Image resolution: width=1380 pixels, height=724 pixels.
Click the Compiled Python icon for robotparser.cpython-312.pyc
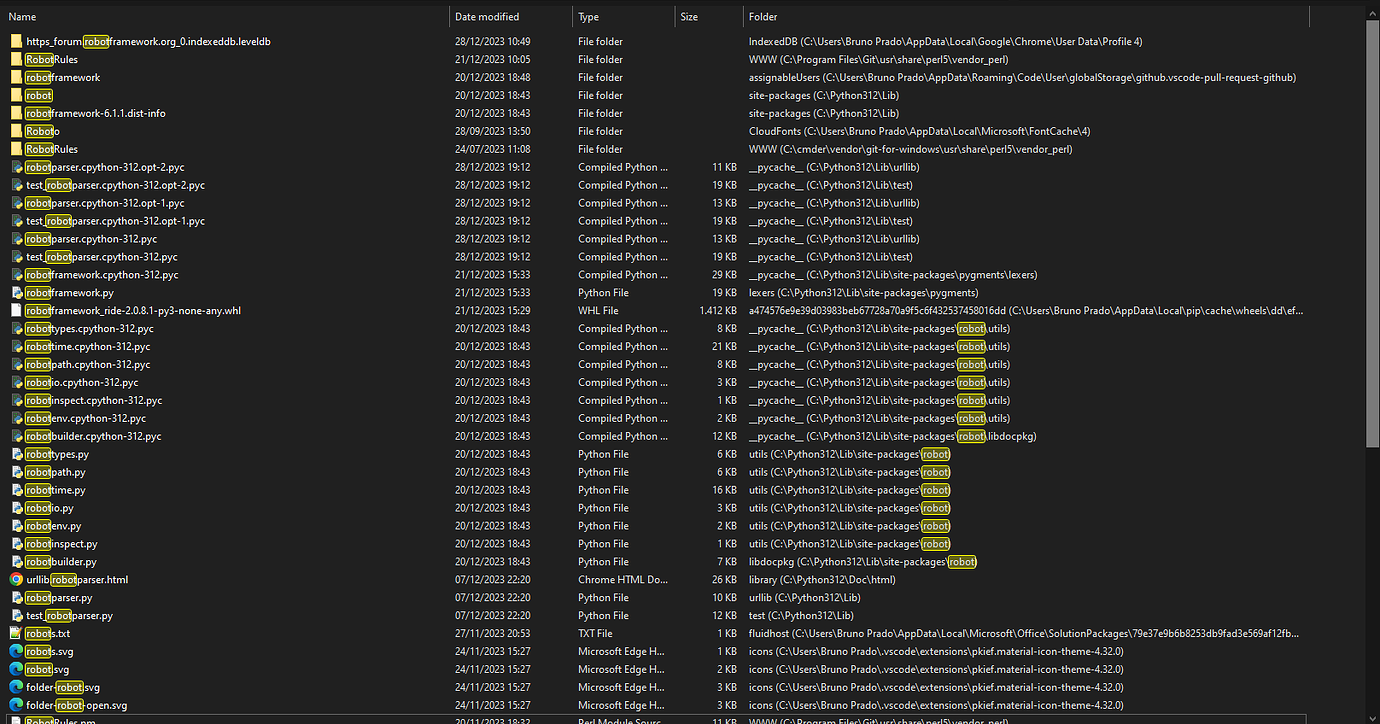click(15, 239)
